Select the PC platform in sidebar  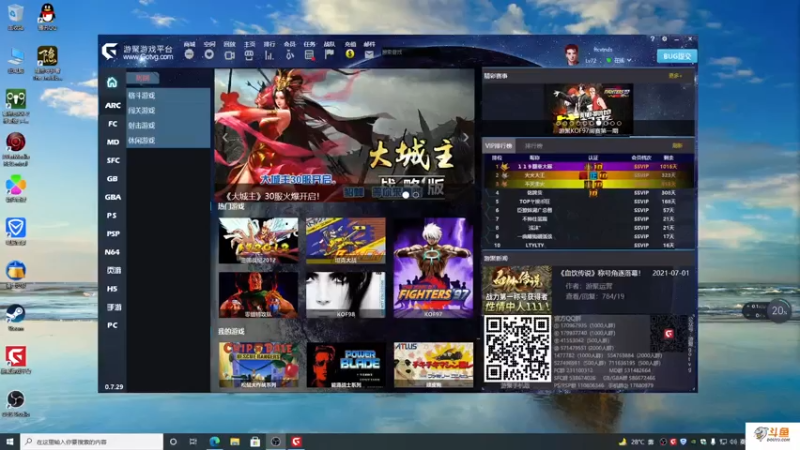(113, 325)
